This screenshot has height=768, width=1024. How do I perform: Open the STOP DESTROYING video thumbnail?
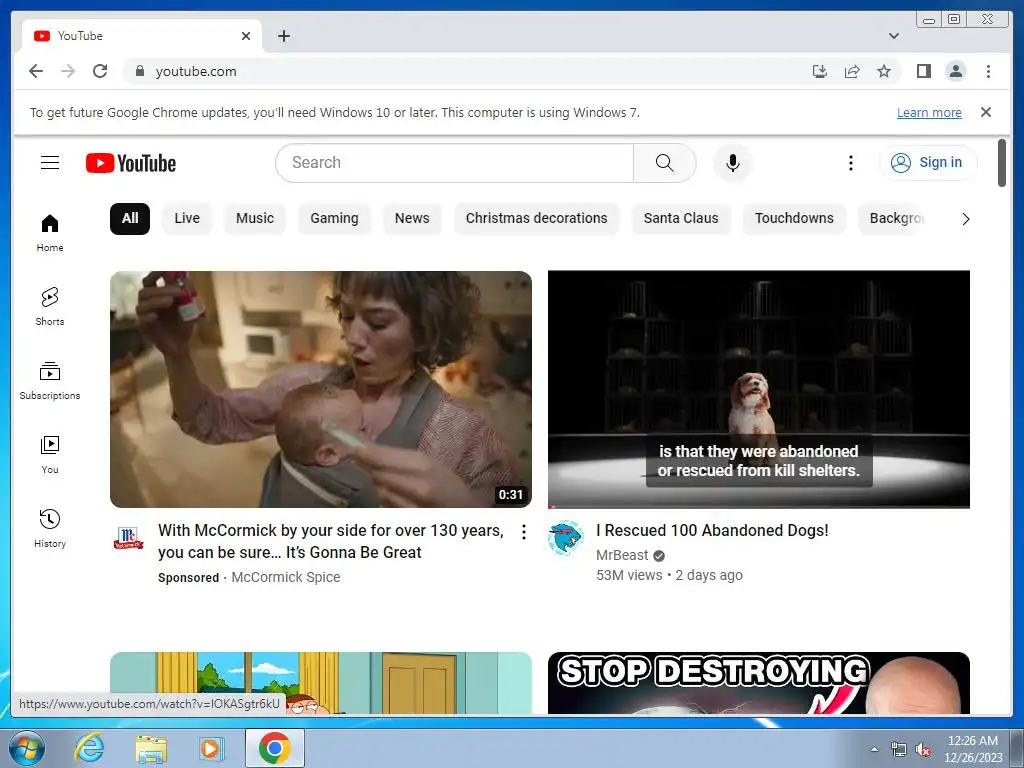(759, 683)
